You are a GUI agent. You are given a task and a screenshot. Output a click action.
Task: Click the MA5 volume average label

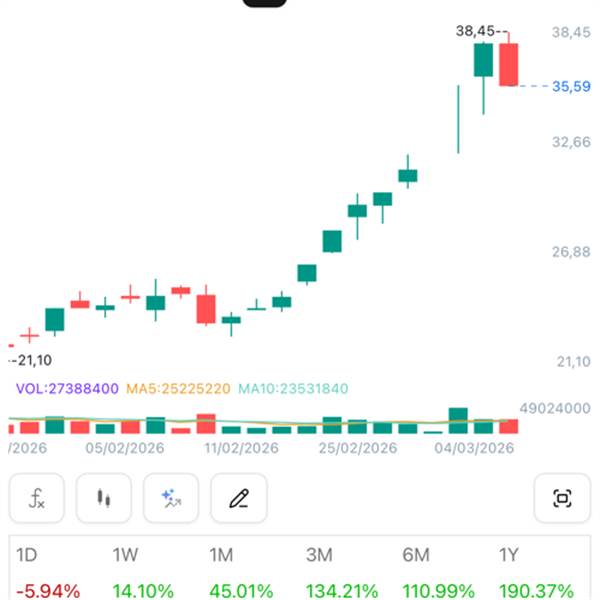[x=178, y=389]
